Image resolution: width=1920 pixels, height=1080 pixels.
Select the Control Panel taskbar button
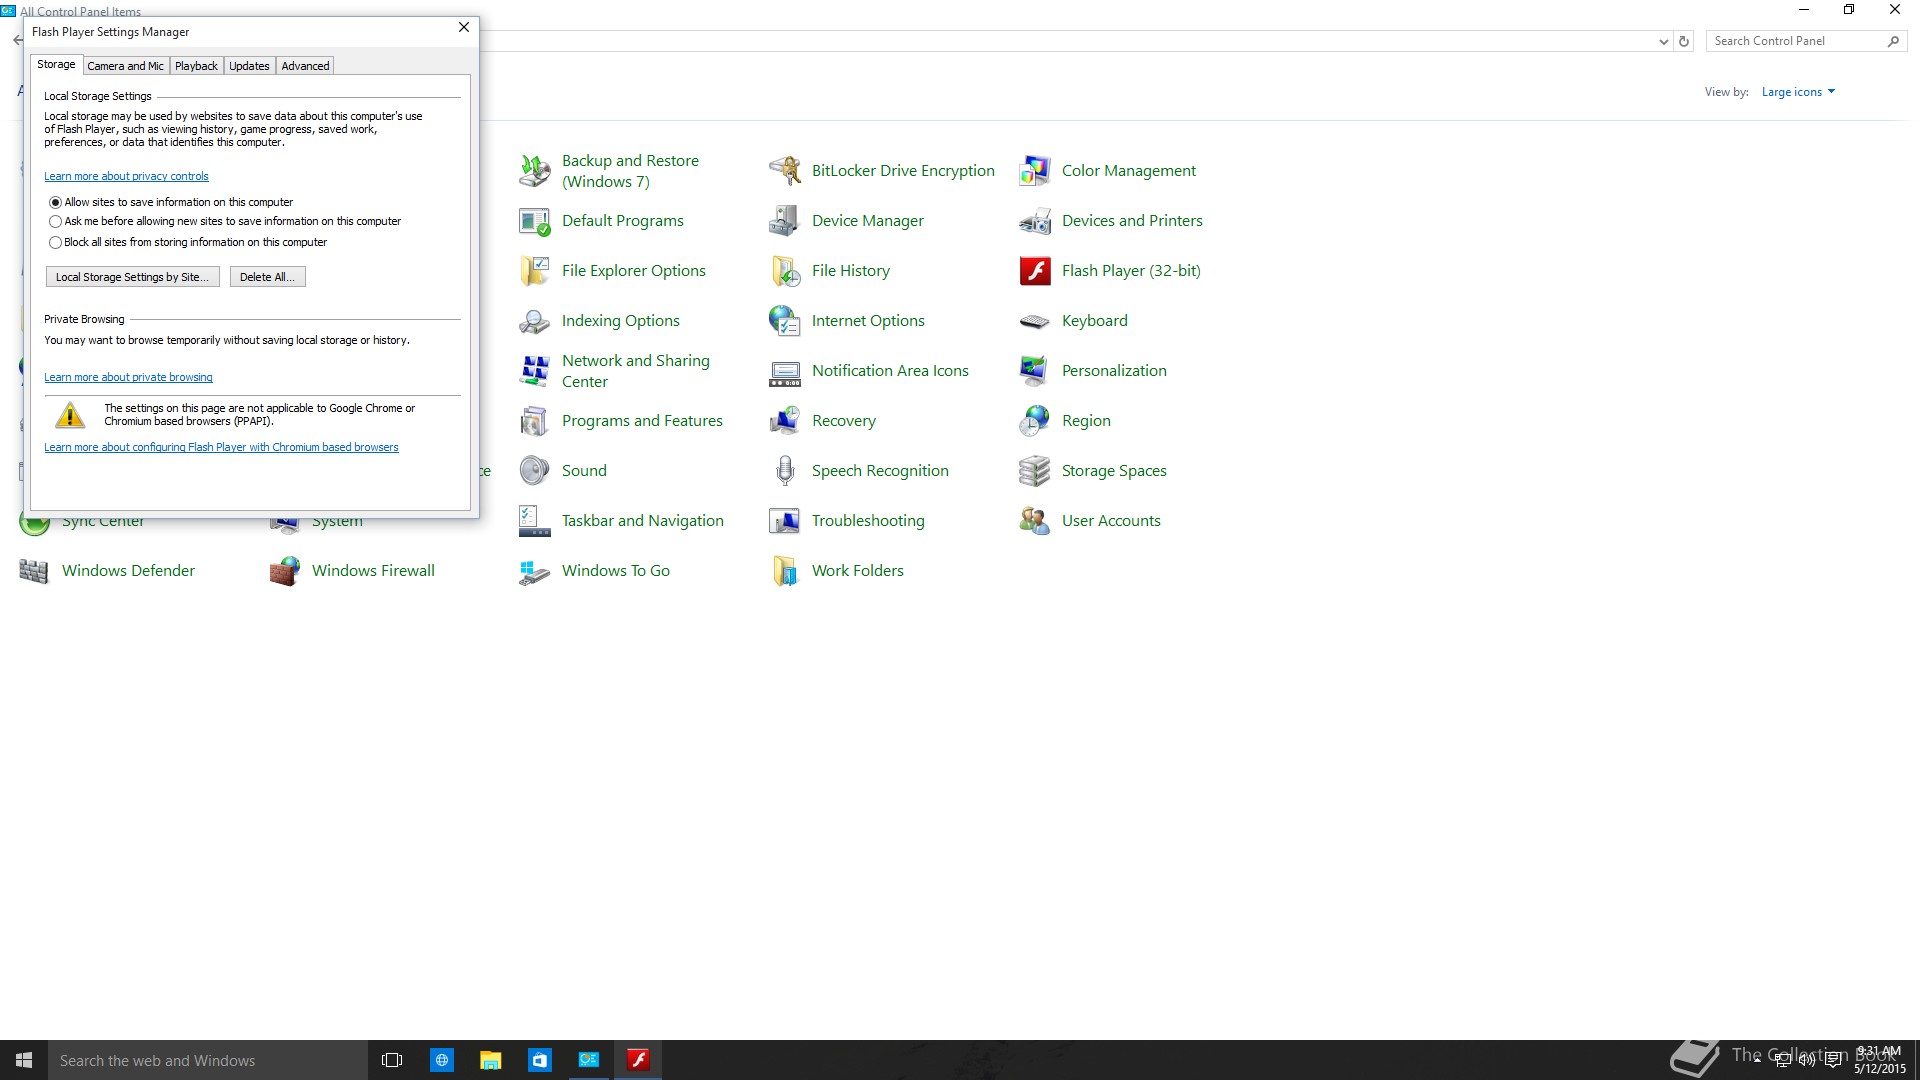click(x=589, y=1060)
